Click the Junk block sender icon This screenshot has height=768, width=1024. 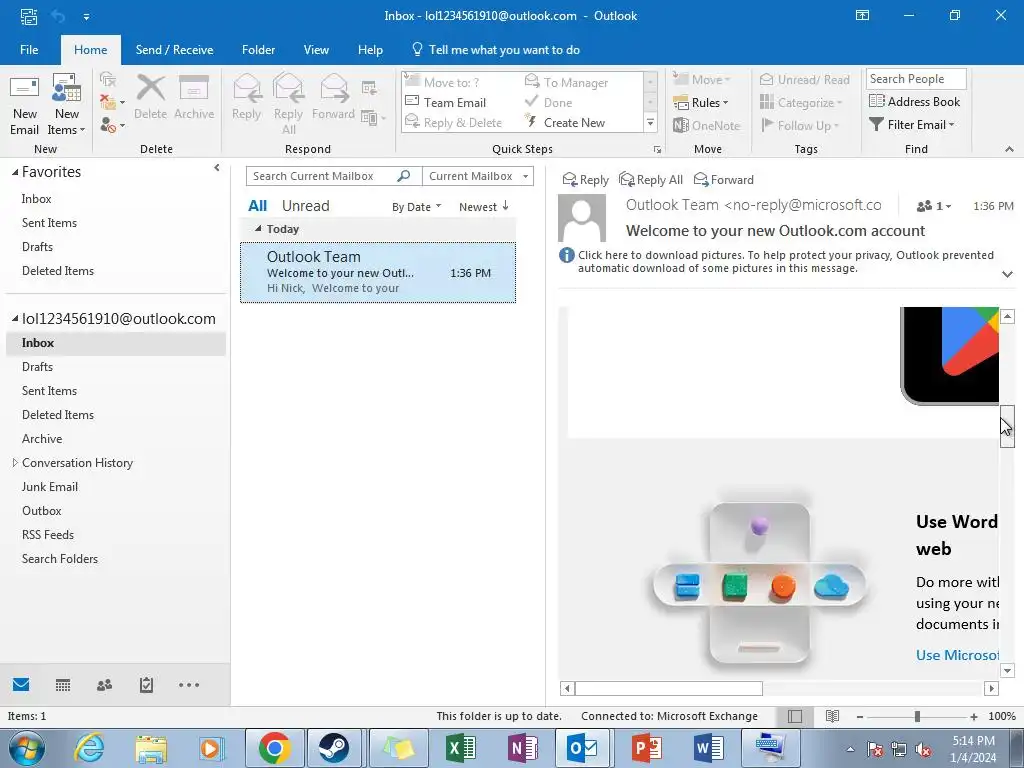[x=112, y=124]
